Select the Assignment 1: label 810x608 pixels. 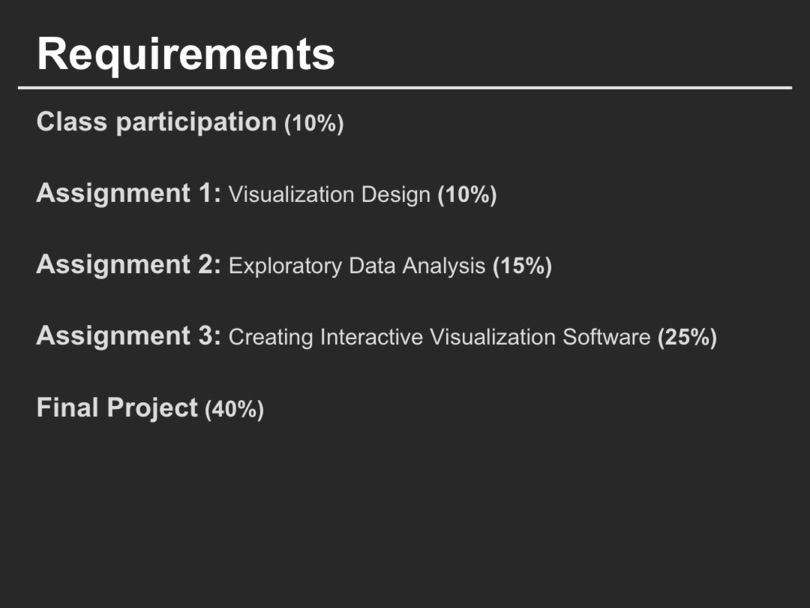[128, 194]
